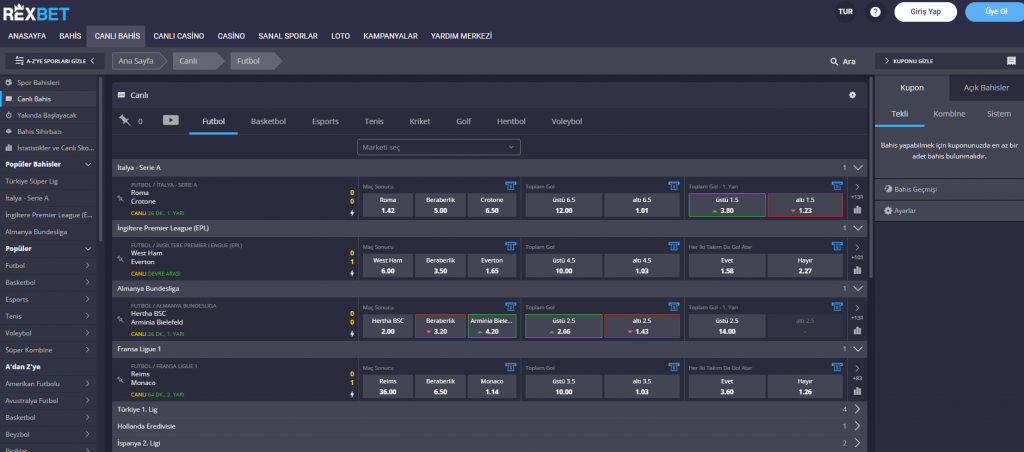Click the Üye Ol signup button
The image size is (1024, 452).
(x=995, y=12)
